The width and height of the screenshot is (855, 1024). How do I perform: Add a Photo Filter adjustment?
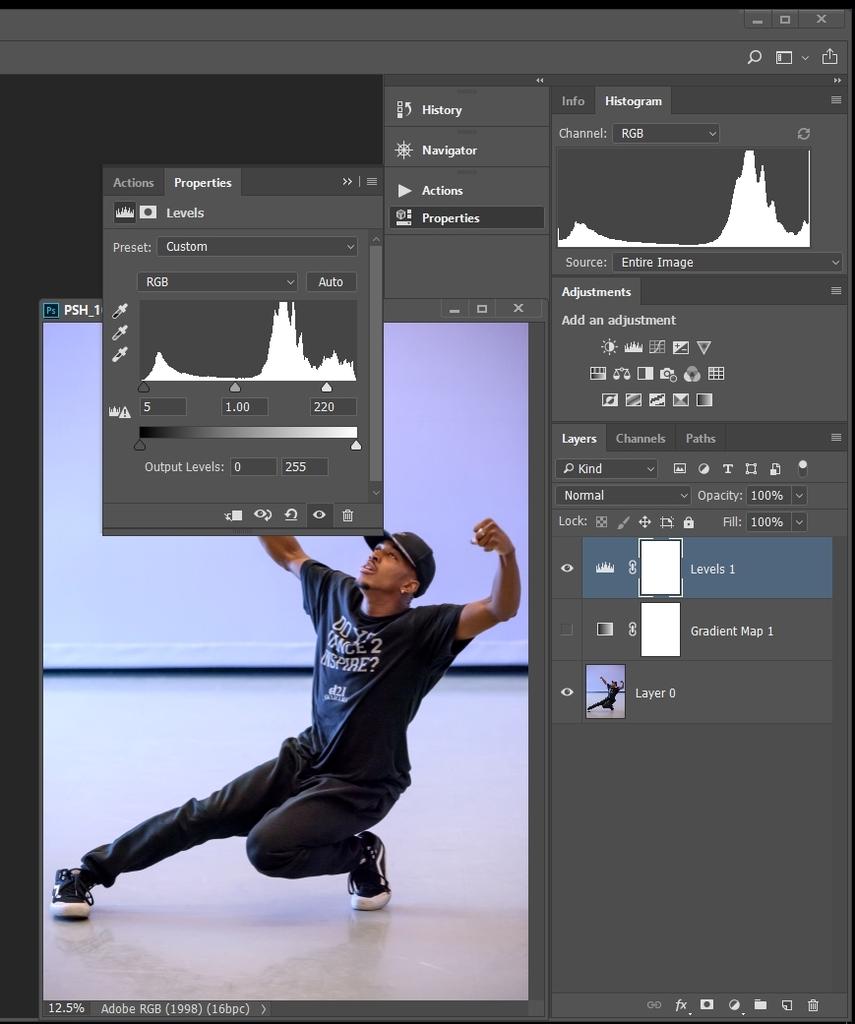[x=668, y=374]
